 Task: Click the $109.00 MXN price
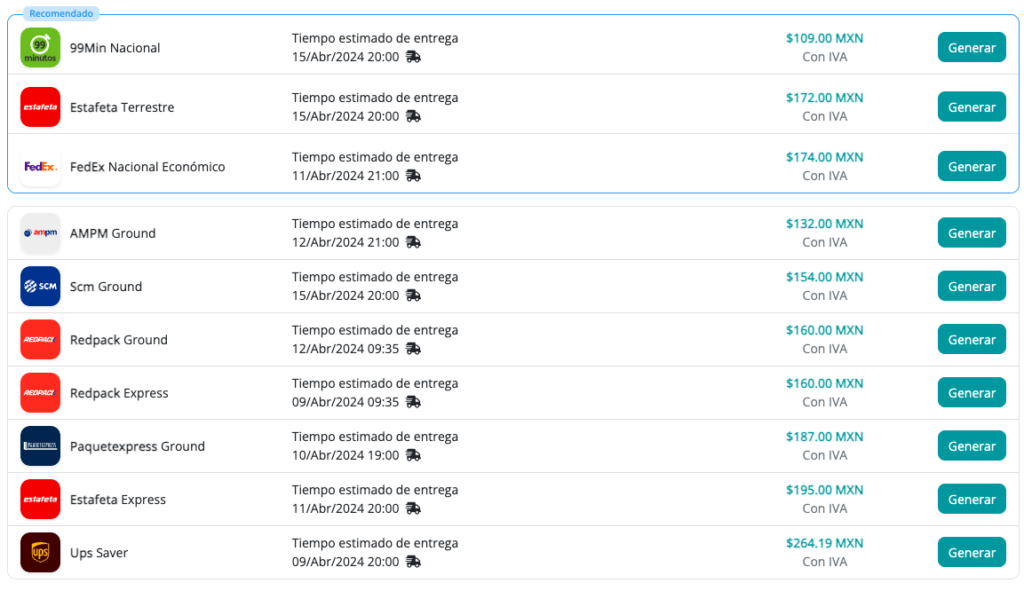tap(824, 38)
